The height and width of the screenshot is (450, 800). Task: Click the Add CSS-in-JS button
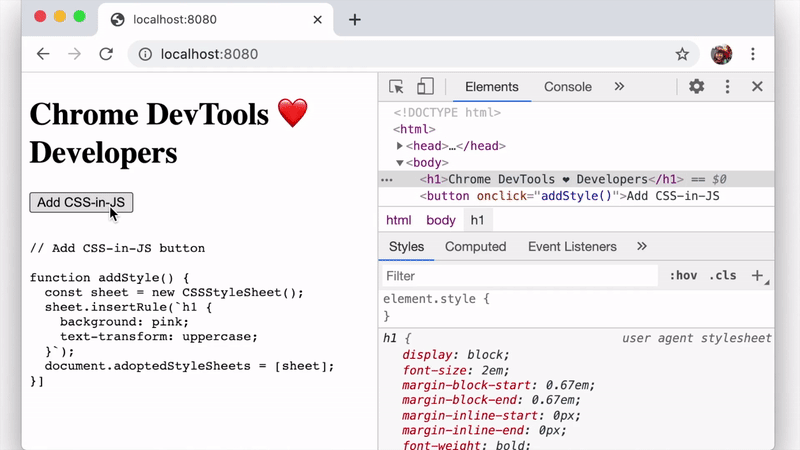click(x=81, y=203)
